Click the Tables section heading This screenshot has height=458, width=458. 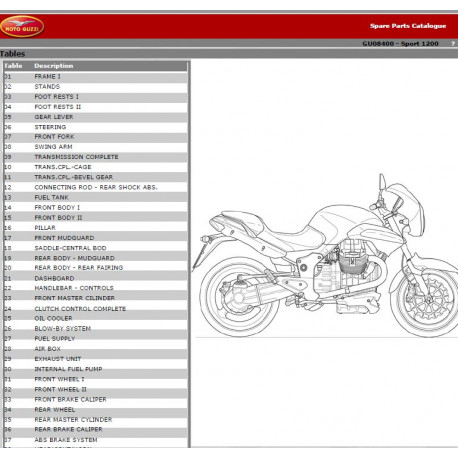pos(13,54)
